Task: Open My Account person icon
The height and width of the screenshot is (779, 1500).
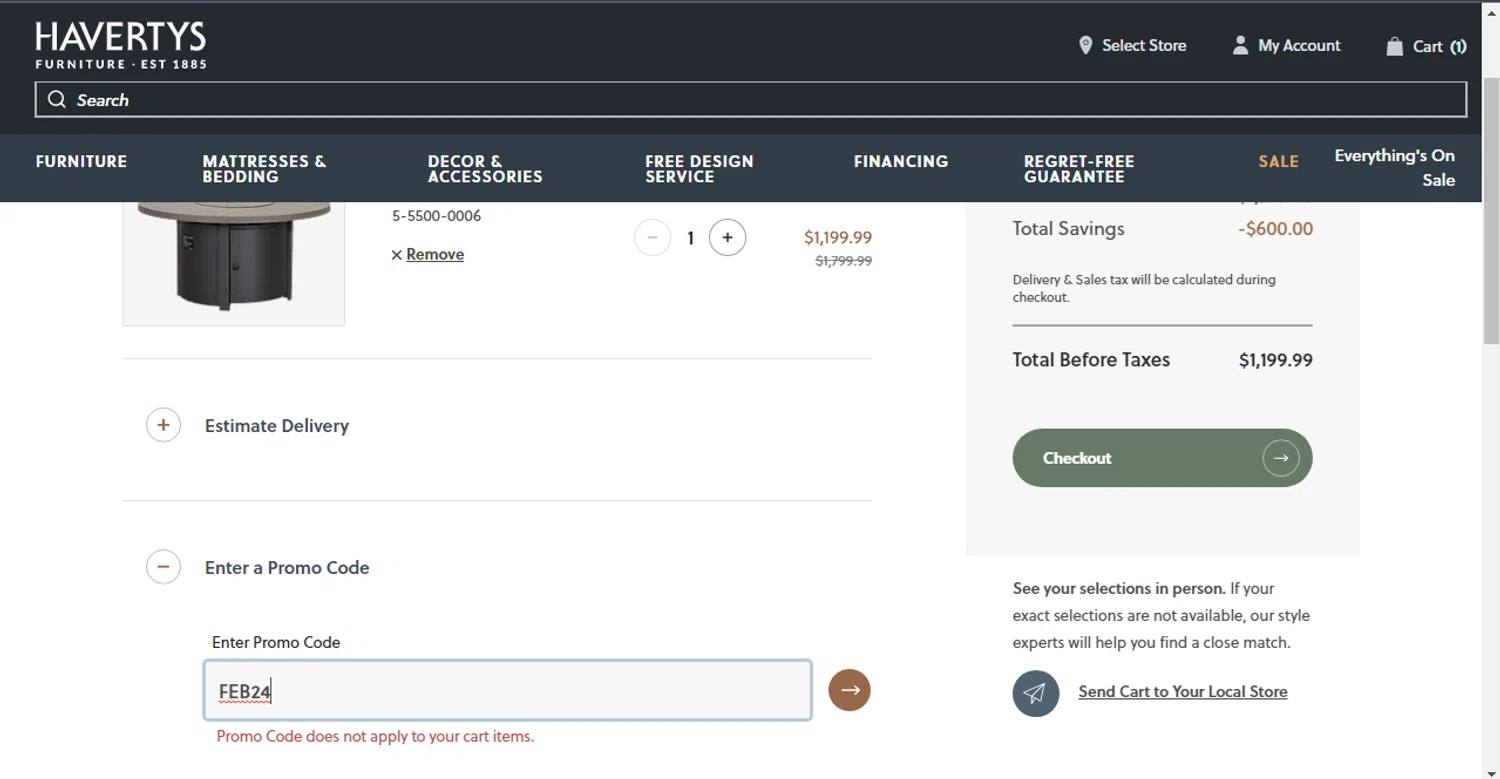Action: (x=1240, y=46)
